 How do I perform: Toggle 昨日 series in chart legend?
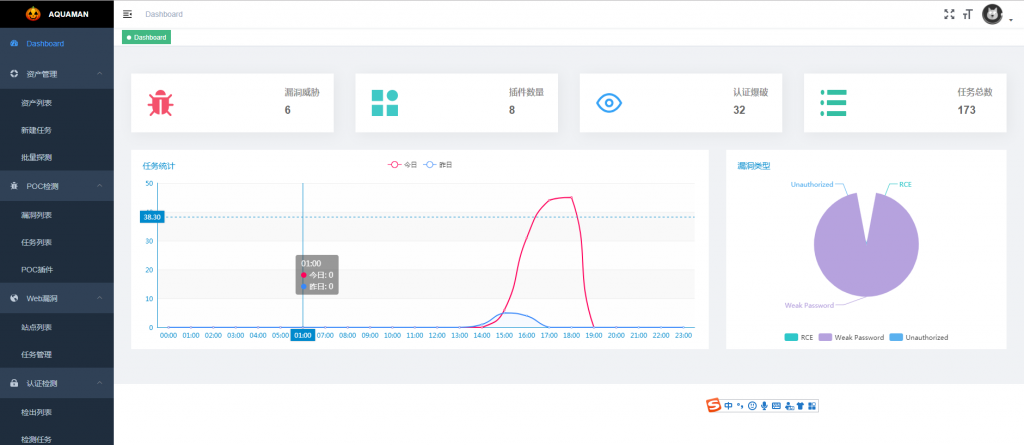(x=438, y=165)
